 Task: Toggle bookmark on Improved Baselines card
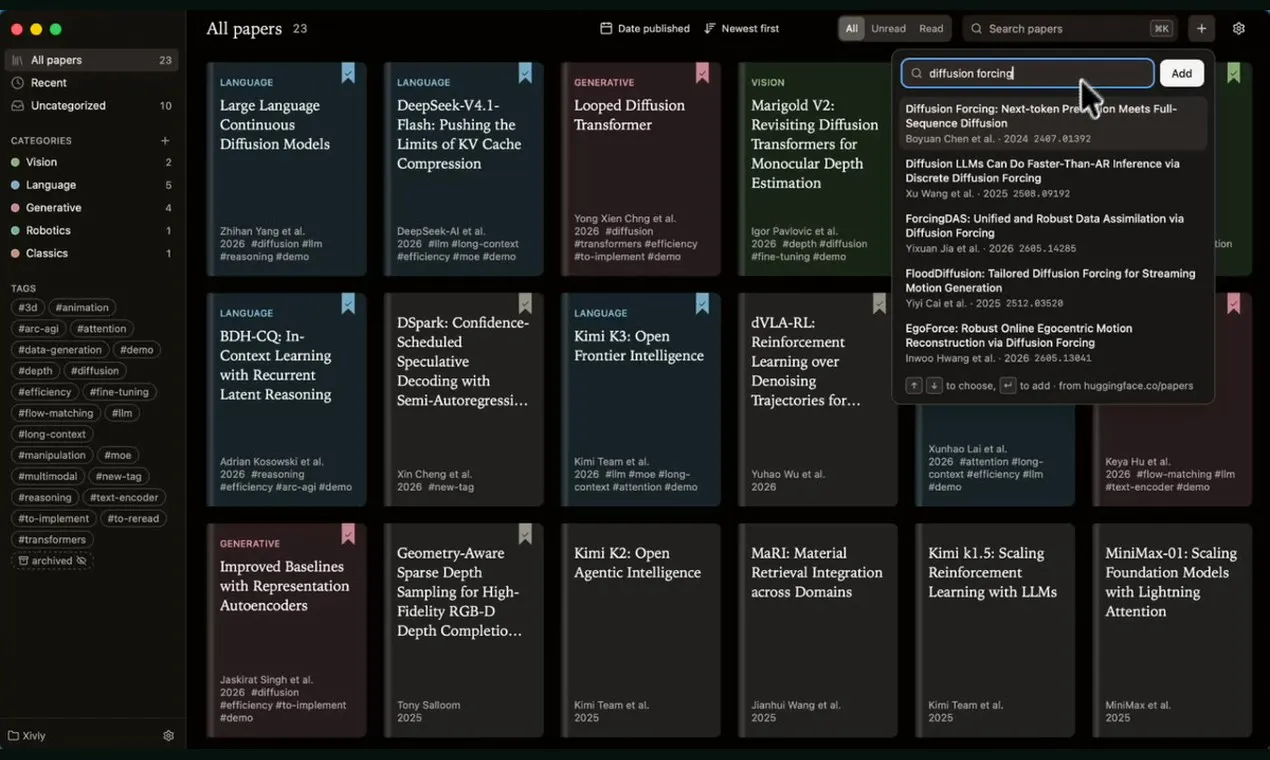348,535
